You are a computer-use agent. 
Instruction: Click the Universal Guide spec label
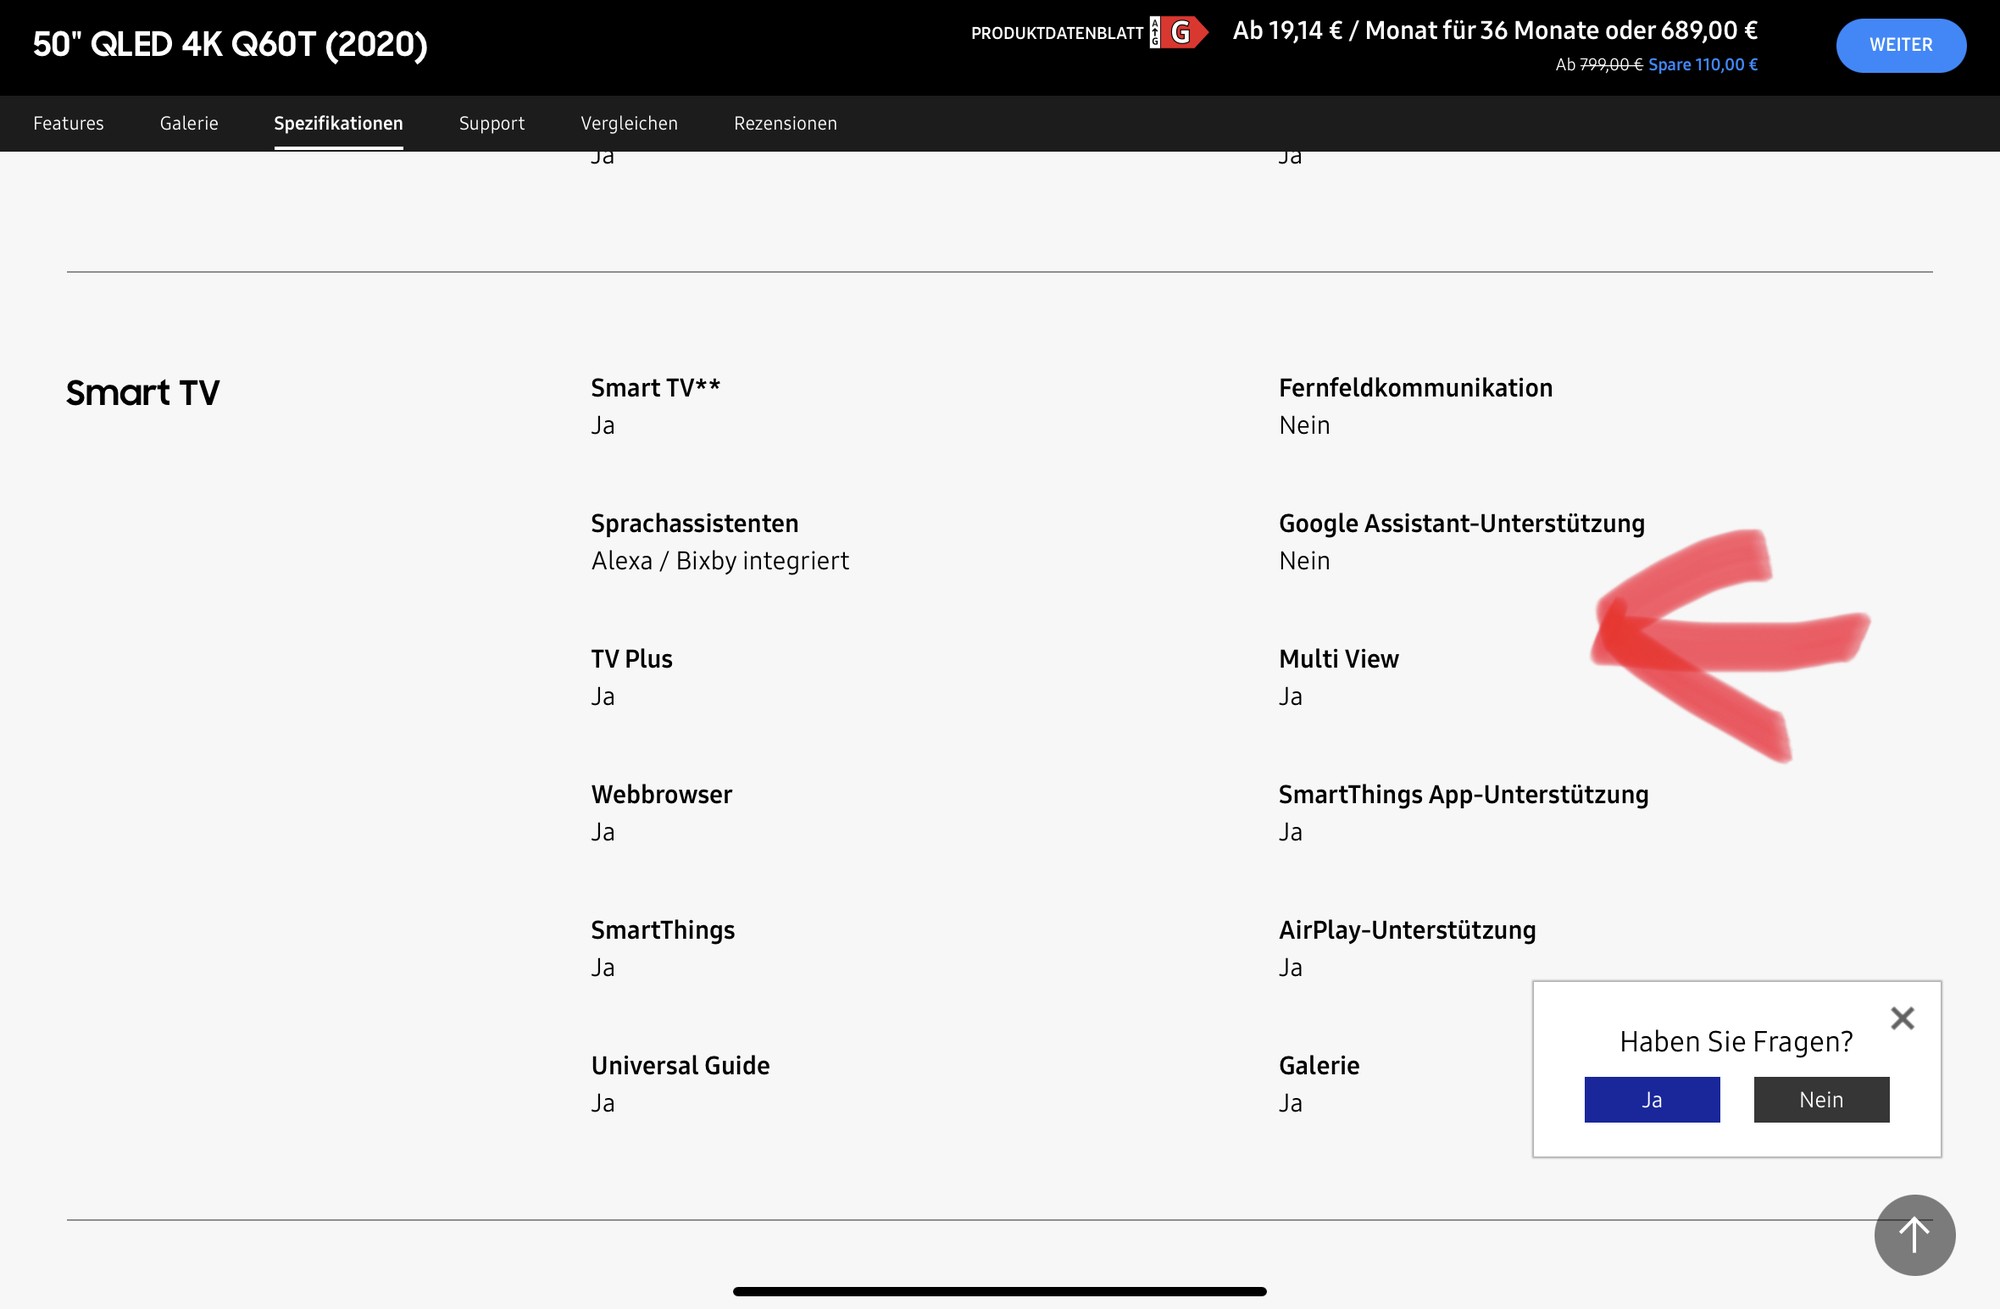pos(680,1066)
